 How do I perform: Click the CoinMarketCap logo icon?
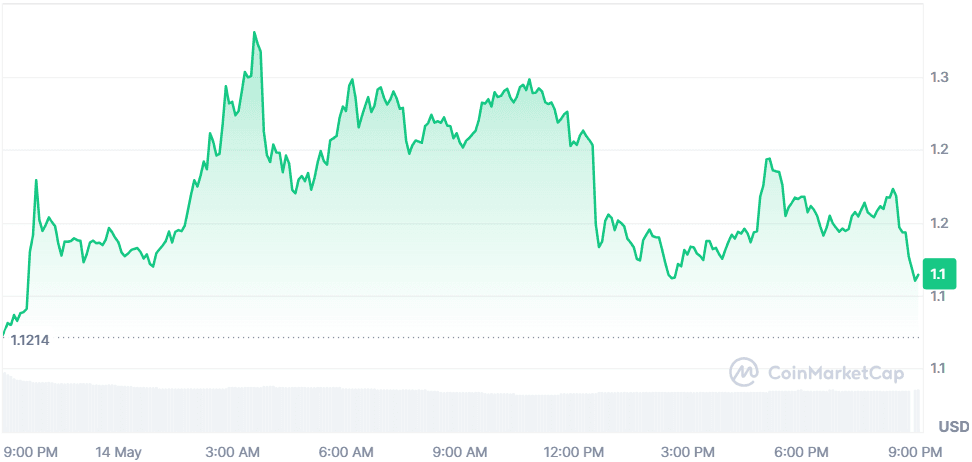pos(744,373)
